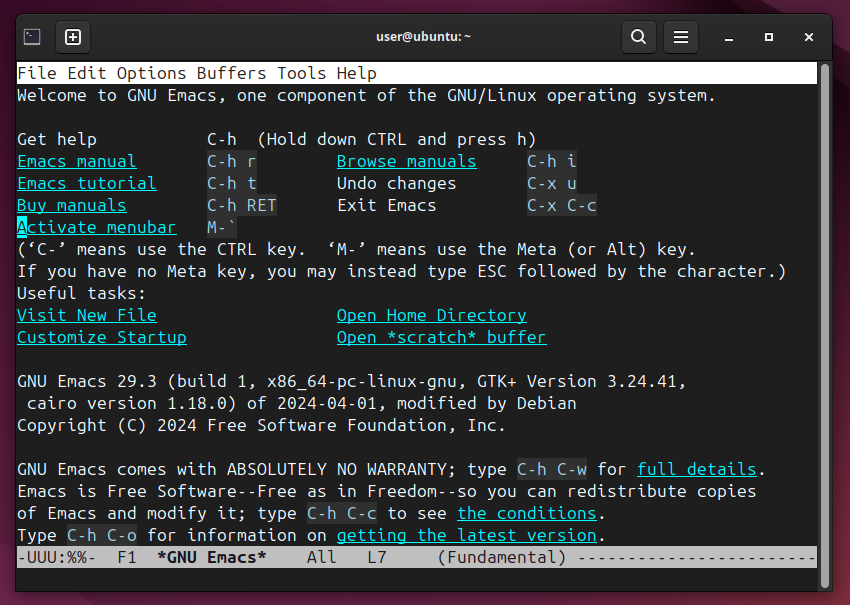This screenshot has height=605, width=850.
Task: Close the terminal window
Action: 809,37
